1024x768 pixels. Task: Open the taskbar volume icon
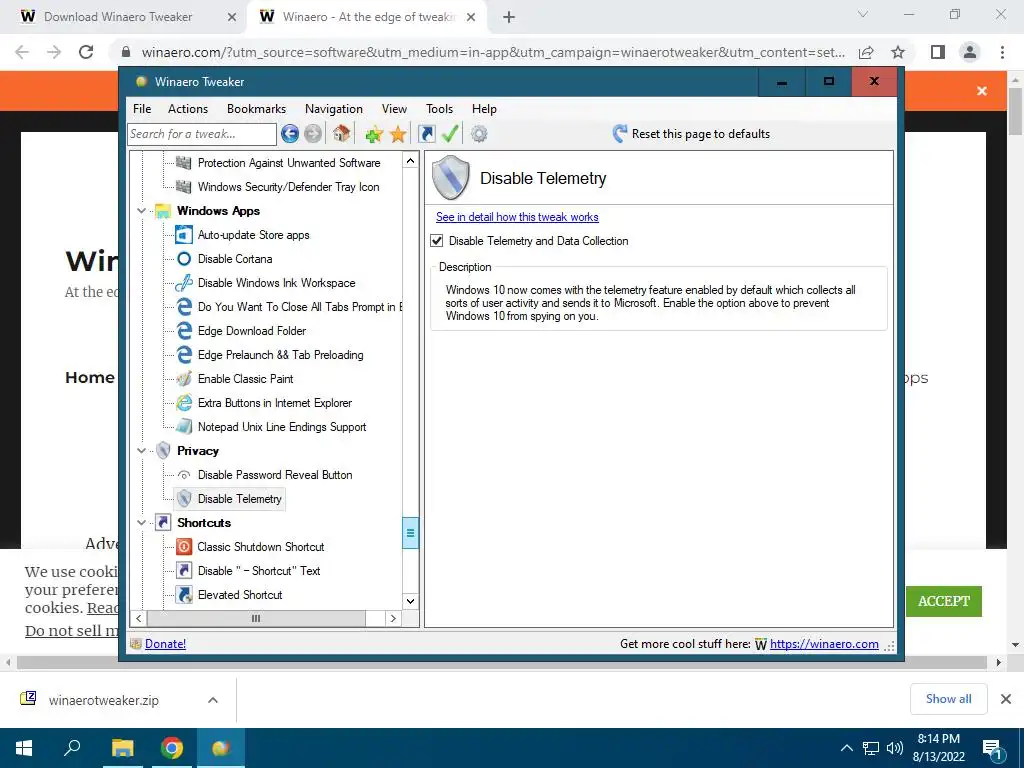[x=895, y=748]
